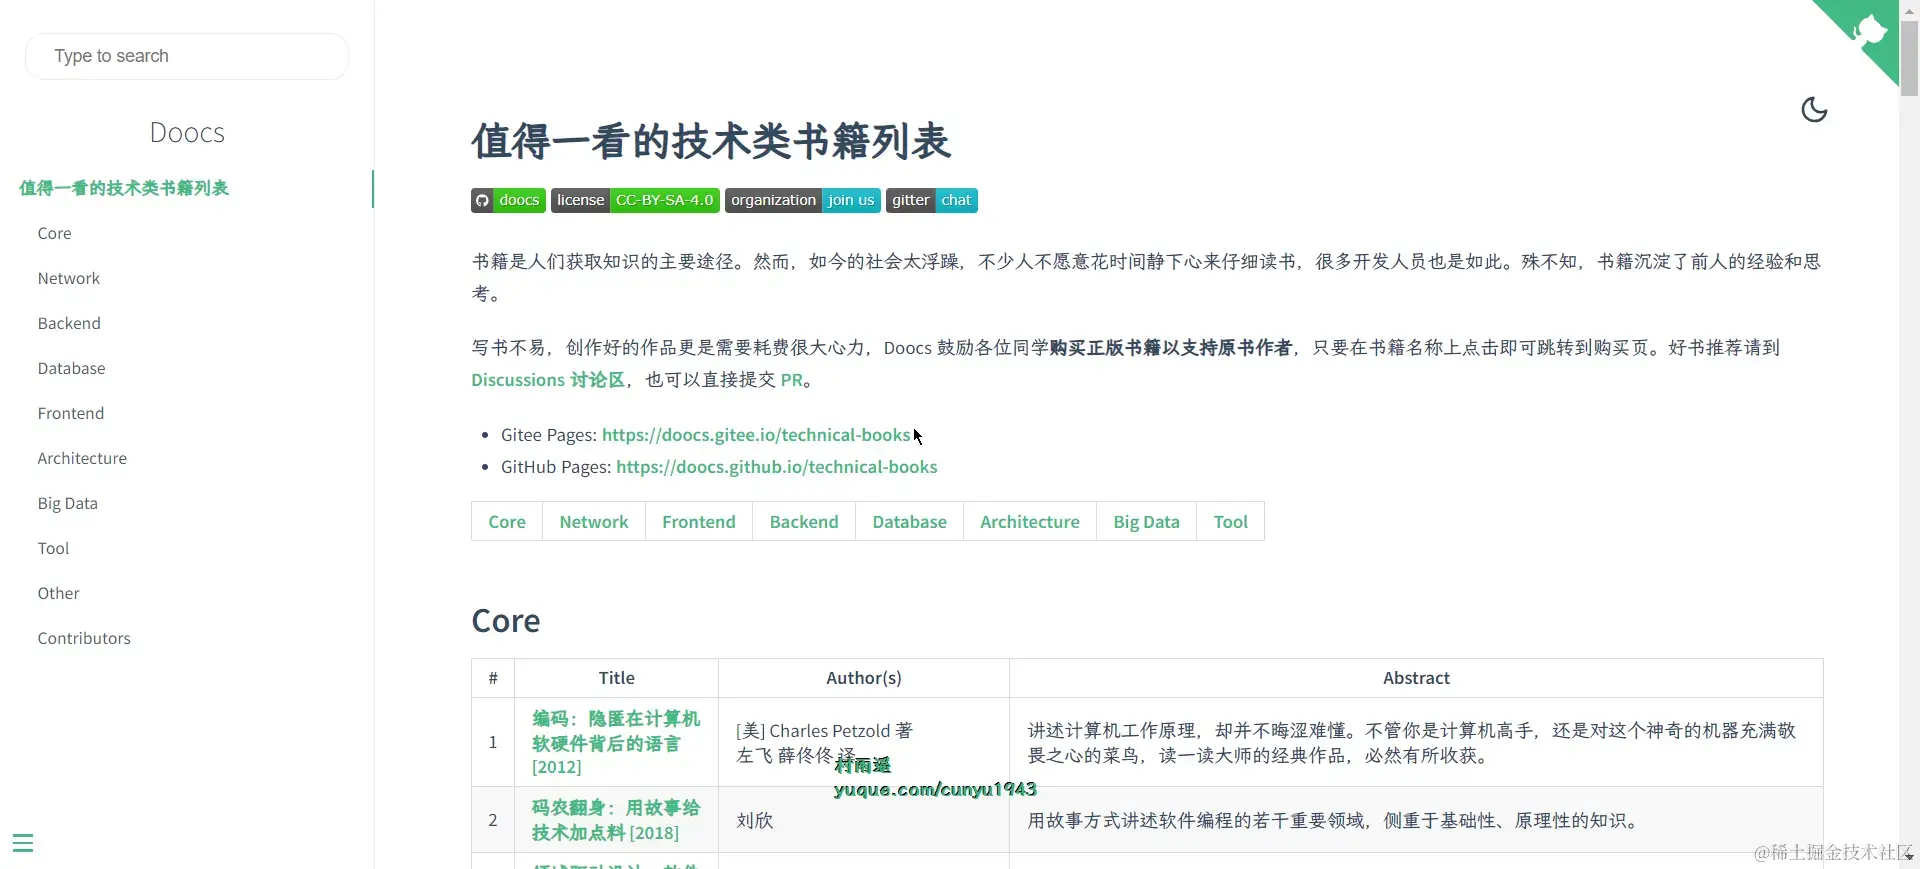Screen dimensions: 1920x869
Task: Go to Big Data in the sidebar
Action: click(67, 503)
